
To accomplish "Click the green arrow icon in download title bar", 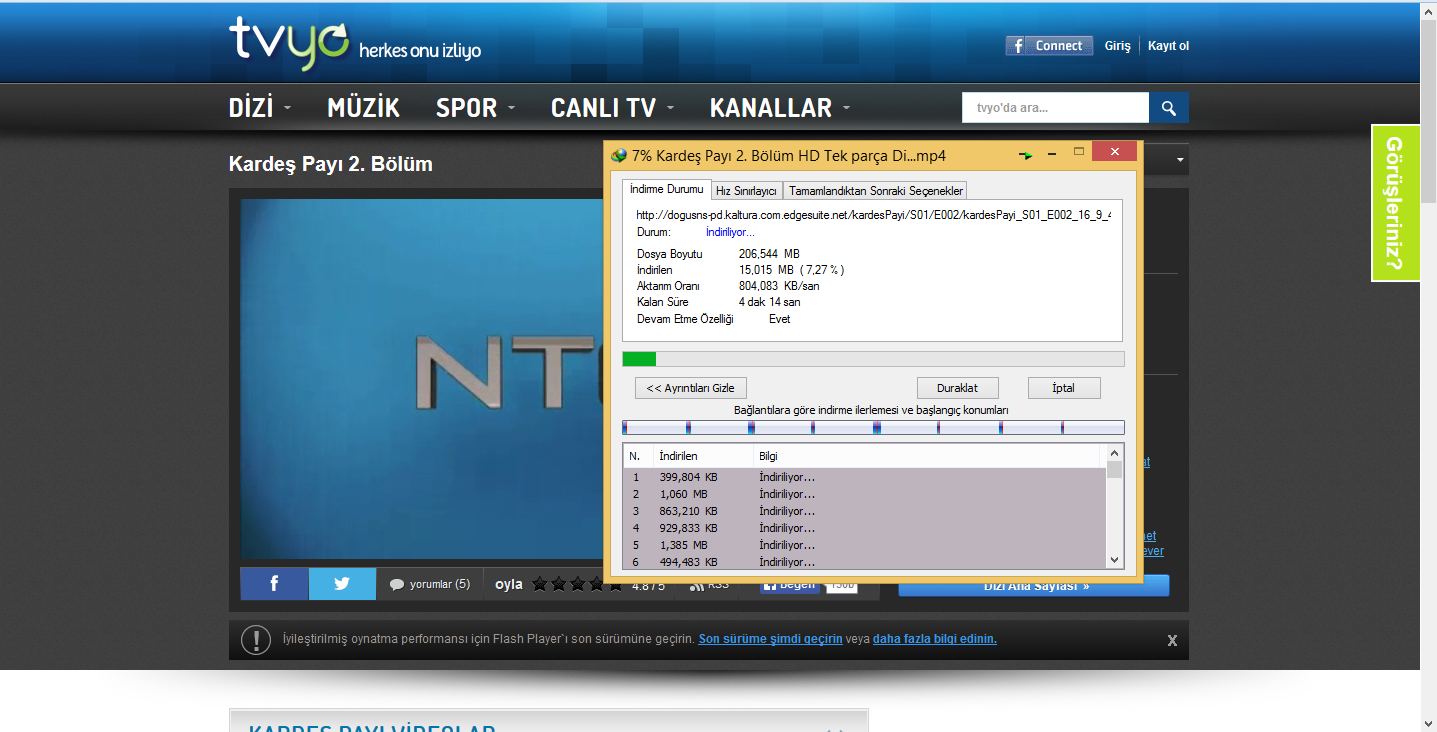I will tap(1025, 155).
